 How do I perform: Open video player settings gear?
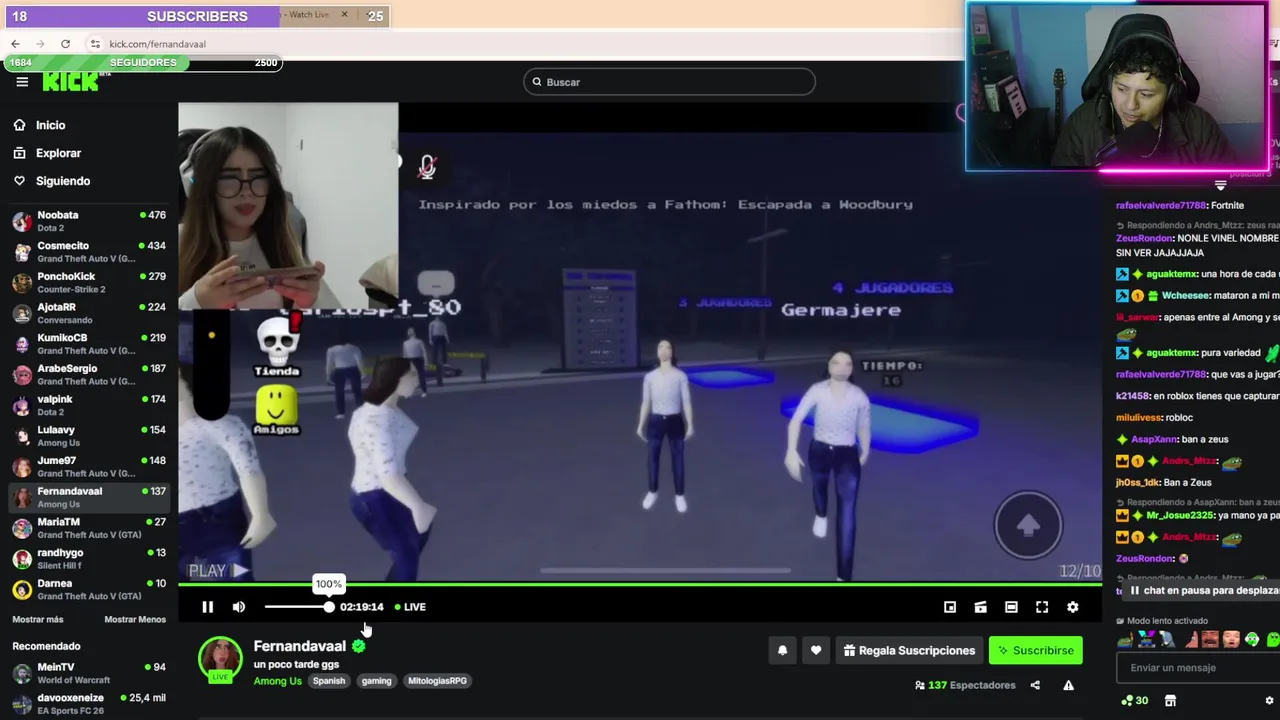coord(1073,607)
